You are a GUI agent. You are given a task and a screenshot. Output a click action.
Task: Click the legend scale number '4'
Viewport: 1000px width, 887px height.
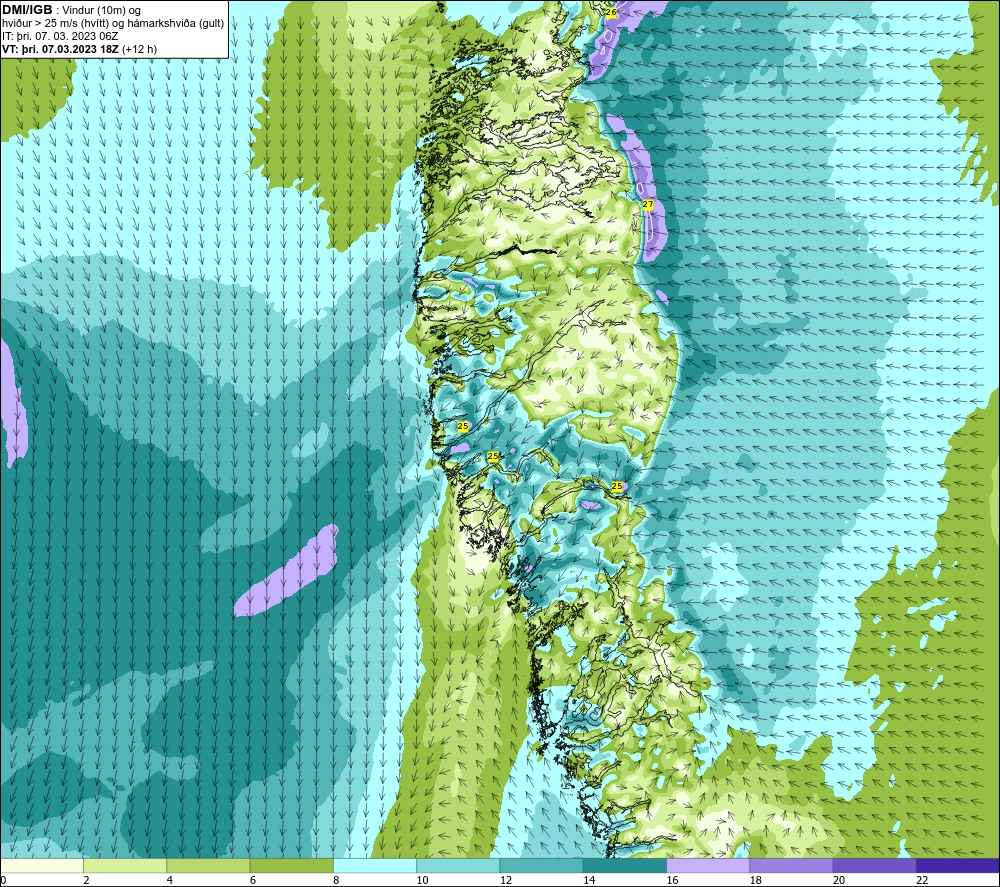[170, 880]
